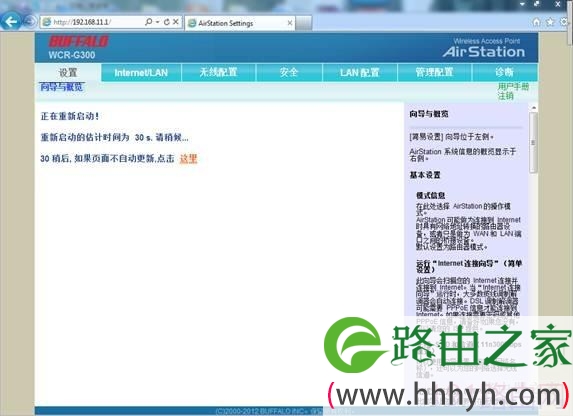This screenshot has height=416, width=573.
Task: Click the help panel scrollbar thumb
Action: (x=533, y=142)
